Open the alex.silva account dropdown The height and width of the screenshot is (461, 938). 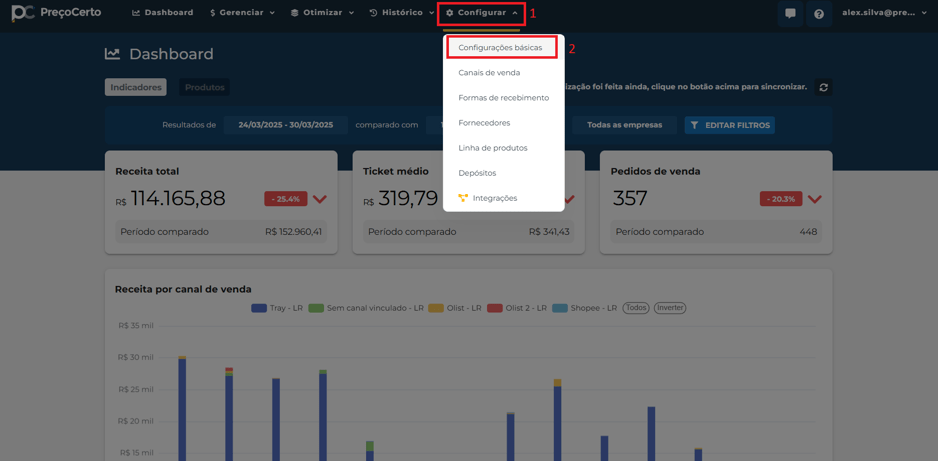(x=884, y=13)
